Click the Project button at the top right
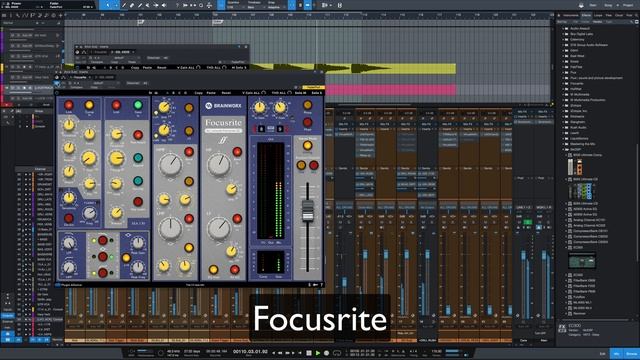This screenshot has width=640, height=360. point(628,5)
